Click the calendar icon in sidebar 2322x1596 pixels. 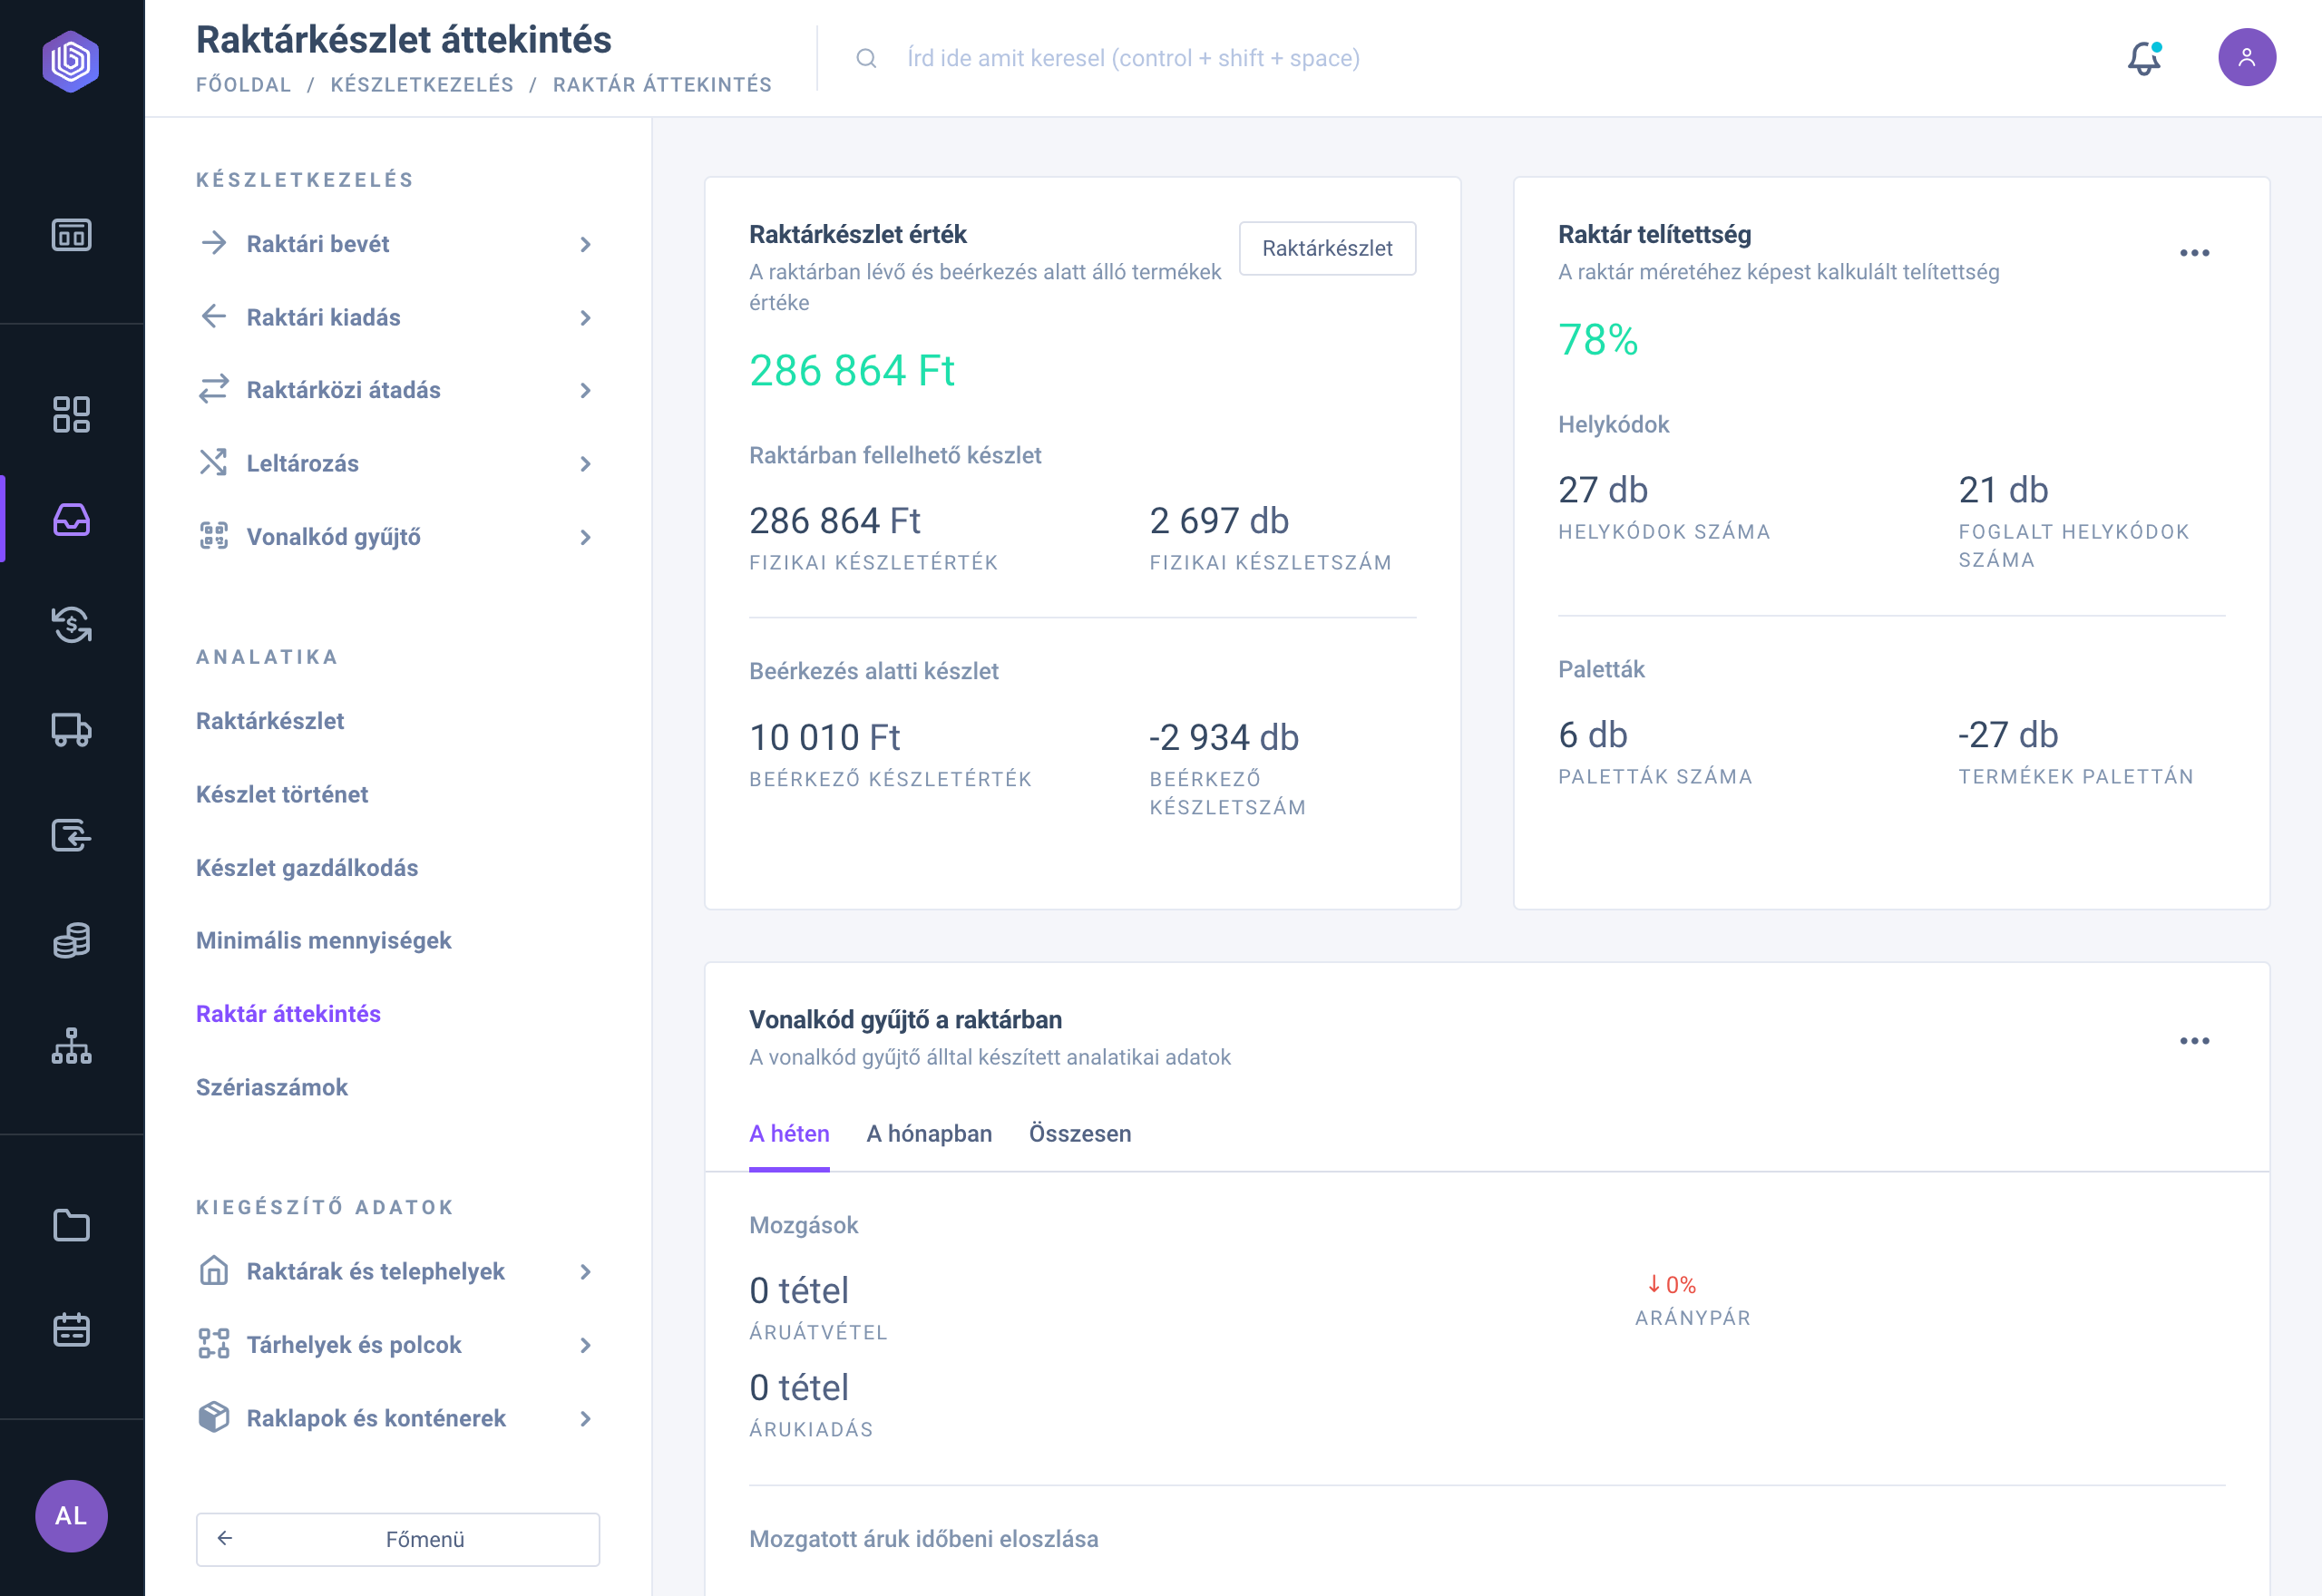(71, 1330)
